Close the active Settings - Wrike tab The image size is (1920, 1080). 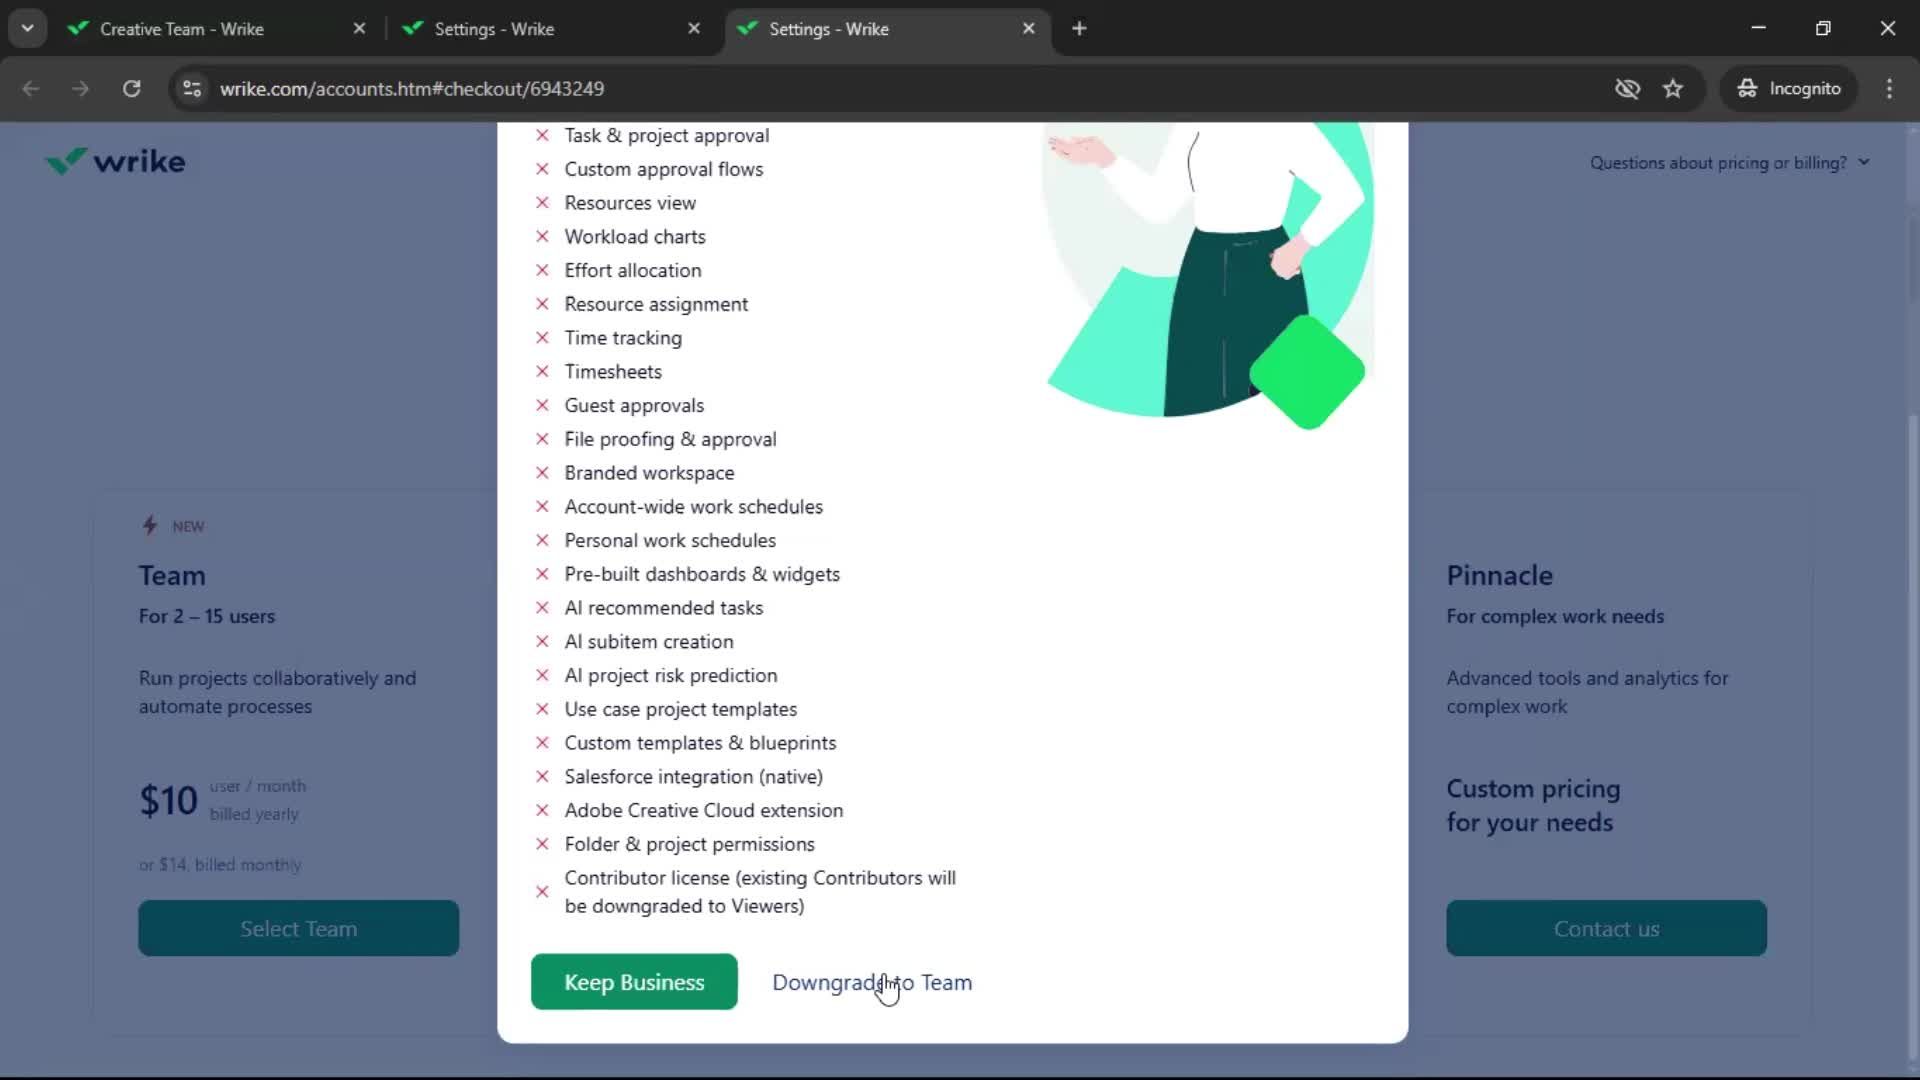pos(1028,29)
